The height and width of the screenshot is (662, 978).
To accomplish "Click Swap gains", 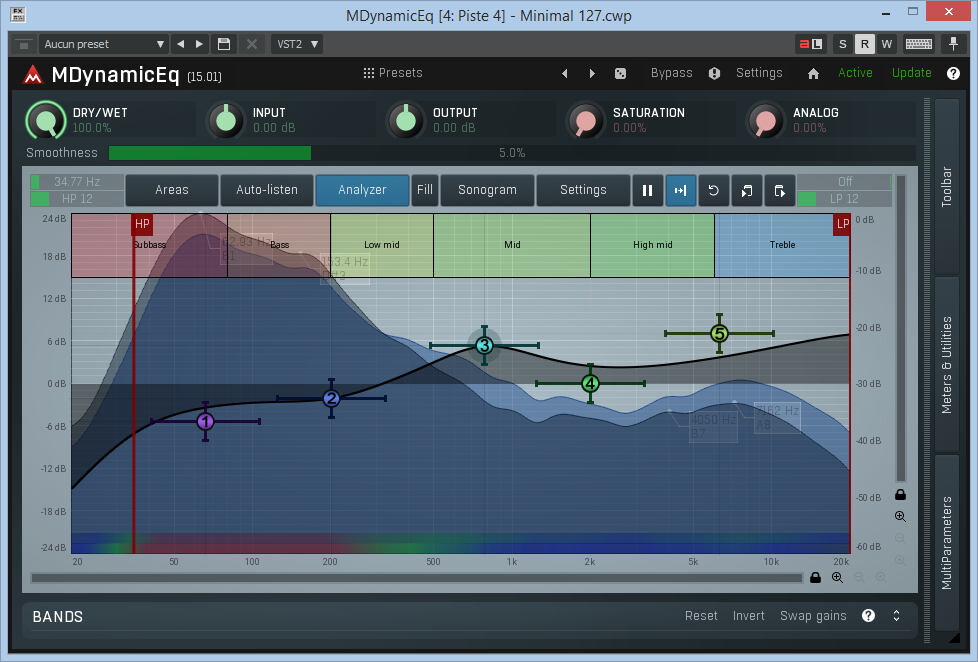I will pyautogui.click(x=813, y=616).
